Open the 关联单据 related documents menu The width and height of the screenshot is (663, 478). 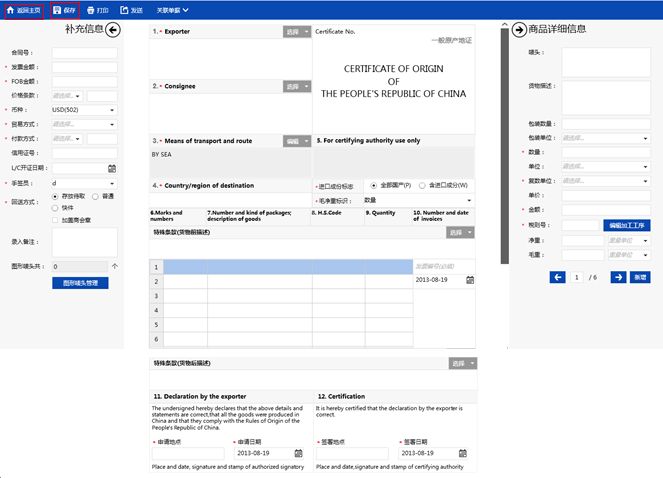point(173,10)
